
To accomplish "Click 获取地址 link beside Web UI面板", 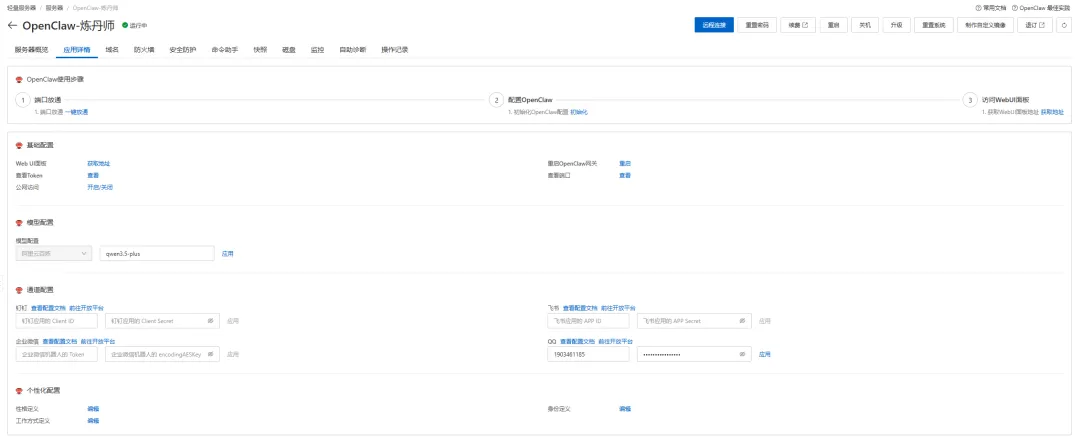I will click(98, 163).
